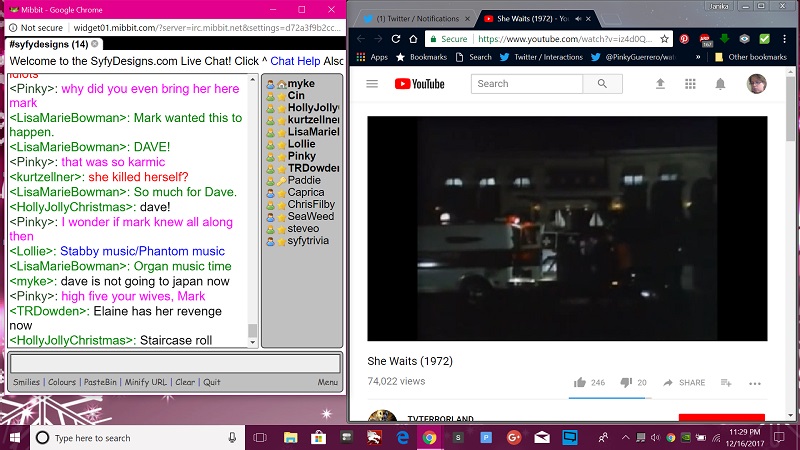The height and width of the screenshot is (450, 800).
Task: Reload the YouTube page
Action: click(395, 39)
